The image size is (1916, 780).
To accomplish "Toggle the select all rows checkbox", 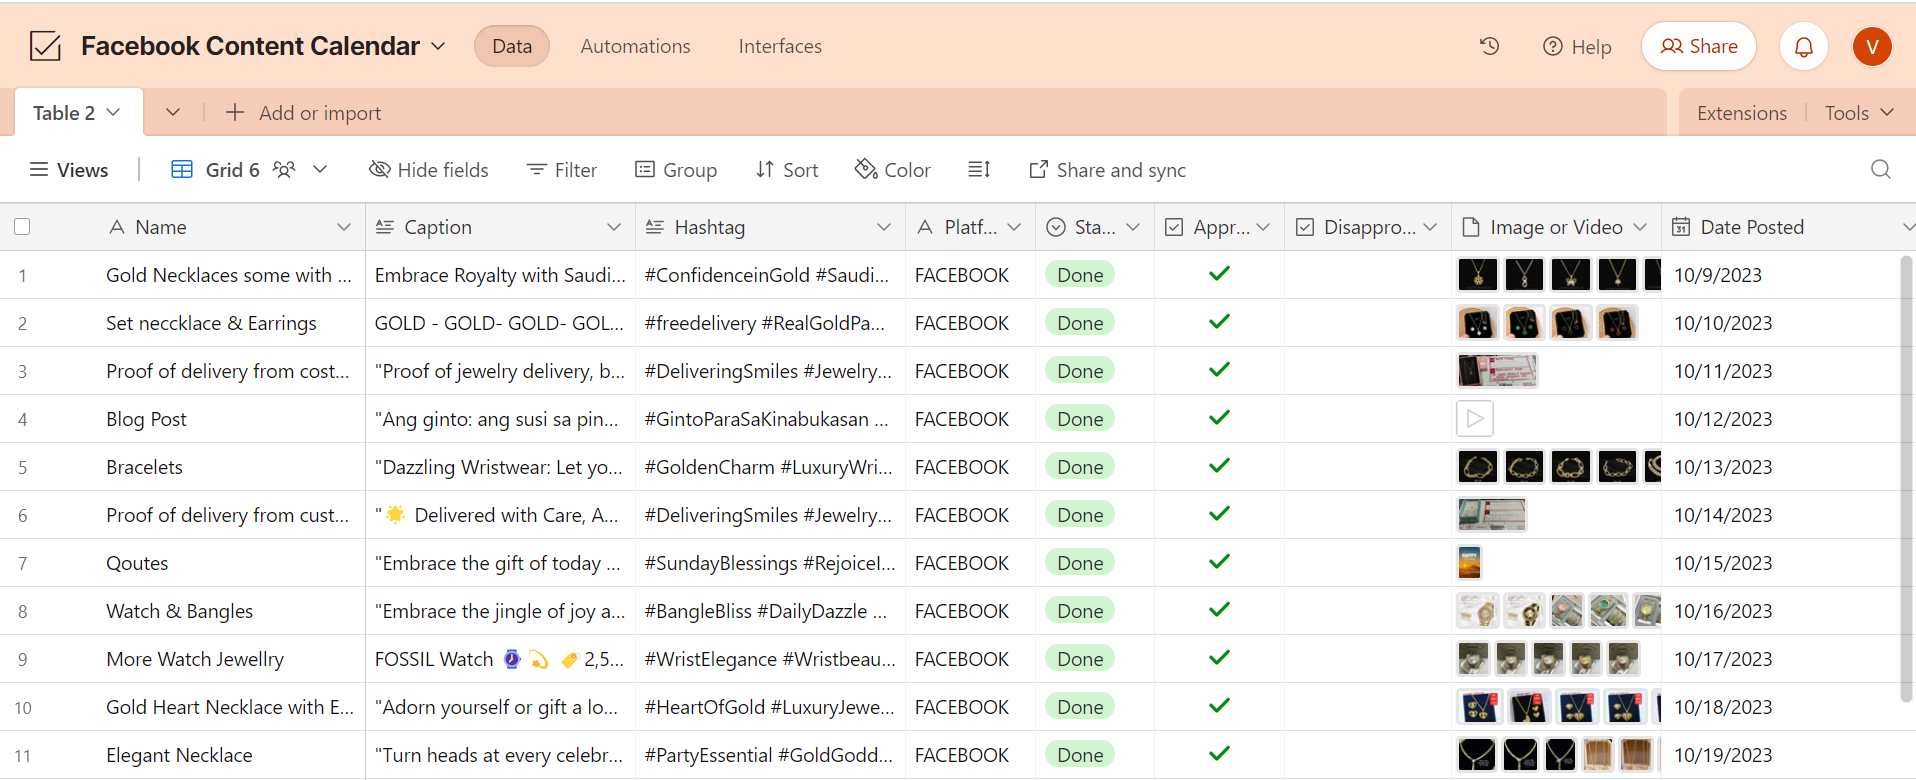I will click(x=22, y=227).
